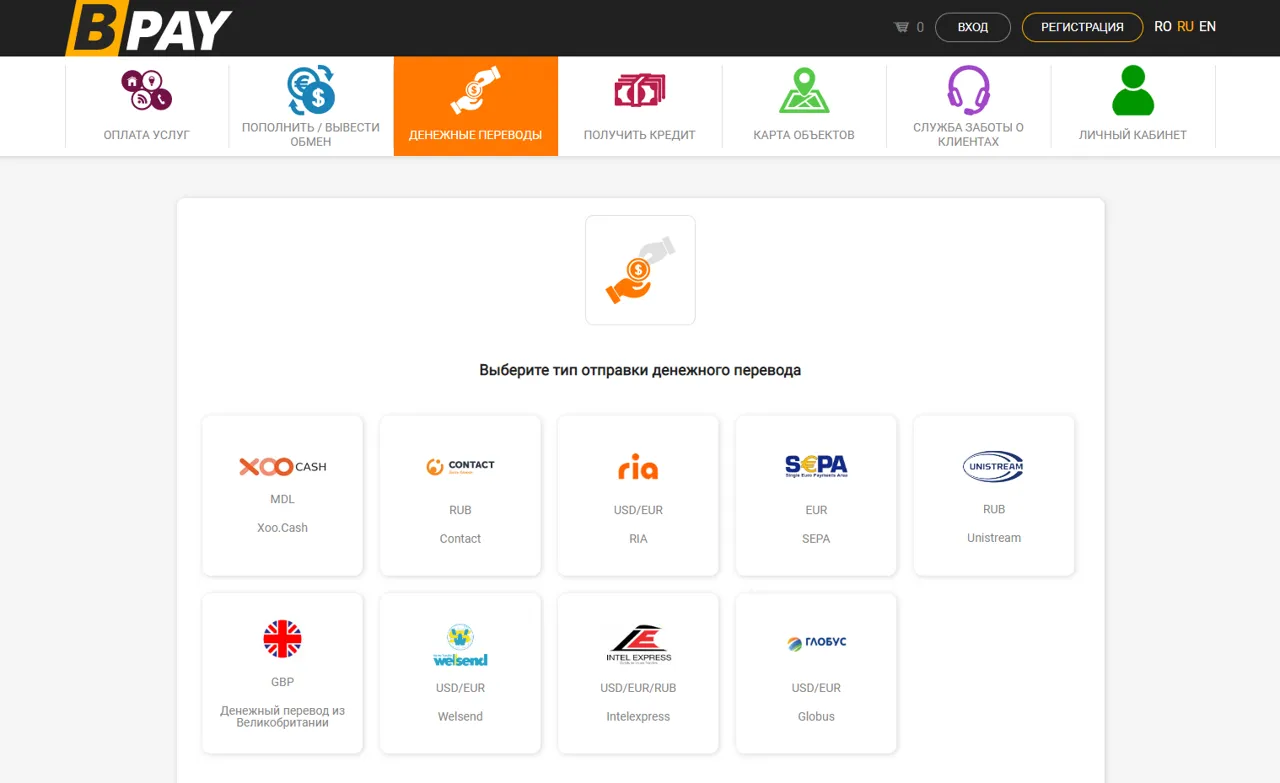
Task: Click USD/EUR/RUB currency text
Action: click(x=638, y=688)
